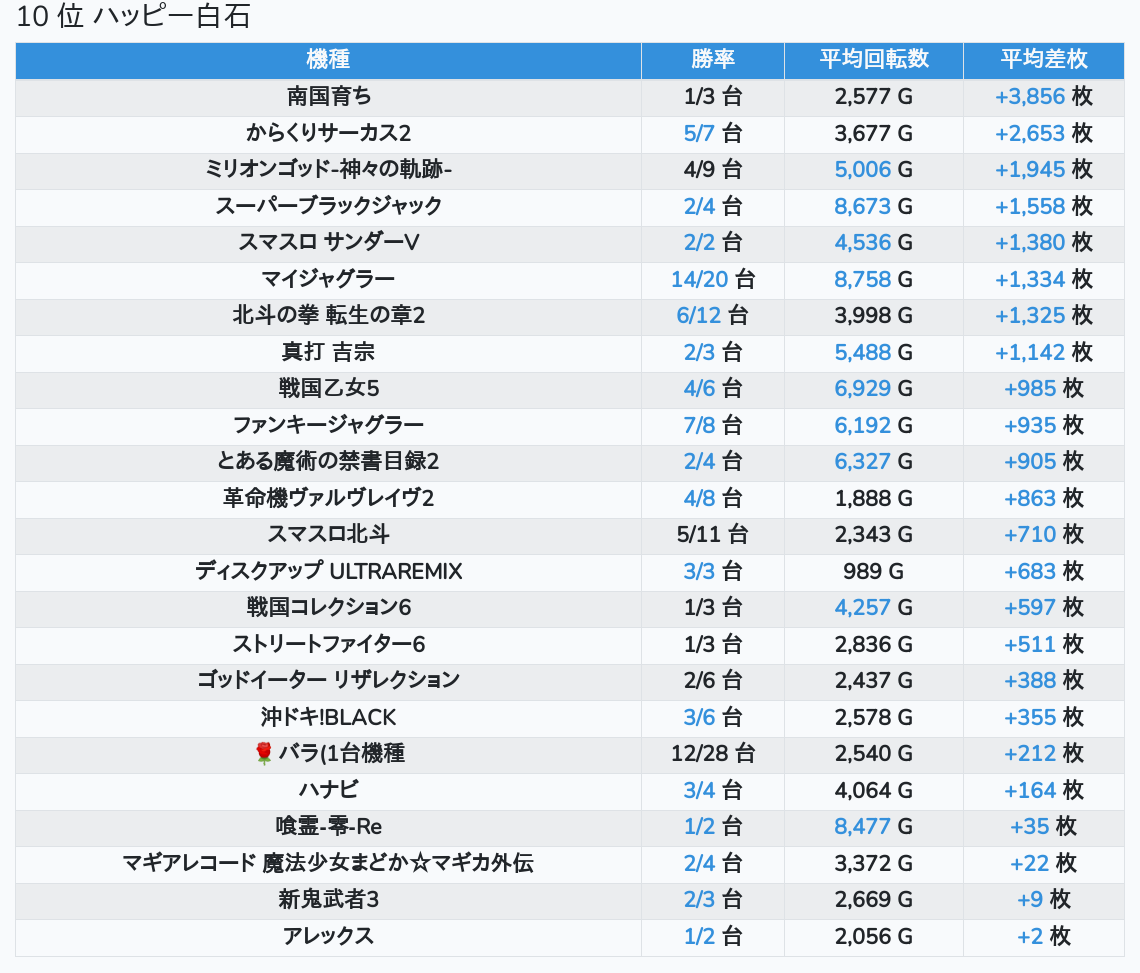This screenshot has width=1140, height=973.
Task: Click the 平均差枚 column header
Action: click(1043, 59)
